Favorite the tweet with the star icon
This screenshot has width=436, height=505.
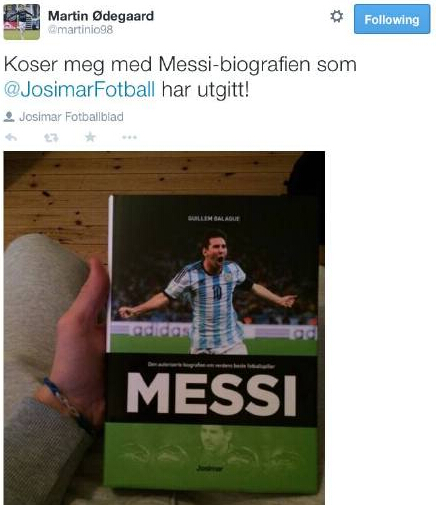coord(90,137)
